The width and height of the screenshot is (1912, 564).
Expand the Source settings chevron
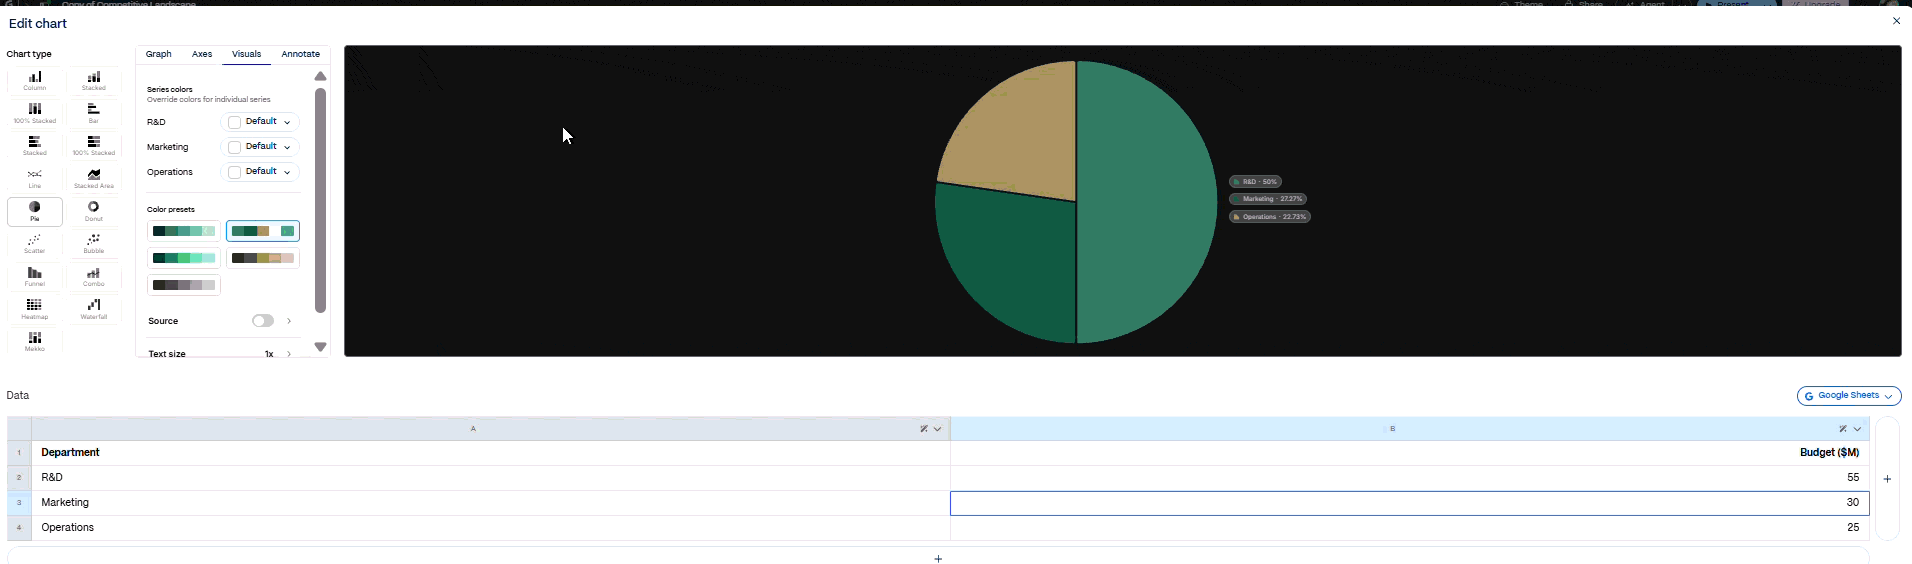coord(289,321)
